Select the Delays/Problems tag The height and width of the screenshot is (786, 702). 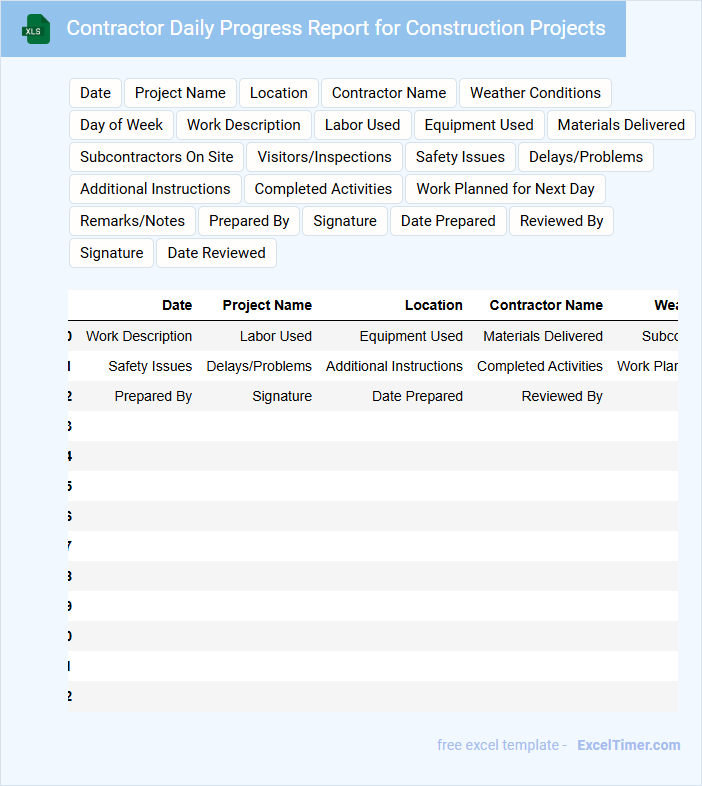pyautogui.click(x=586, y=157)
